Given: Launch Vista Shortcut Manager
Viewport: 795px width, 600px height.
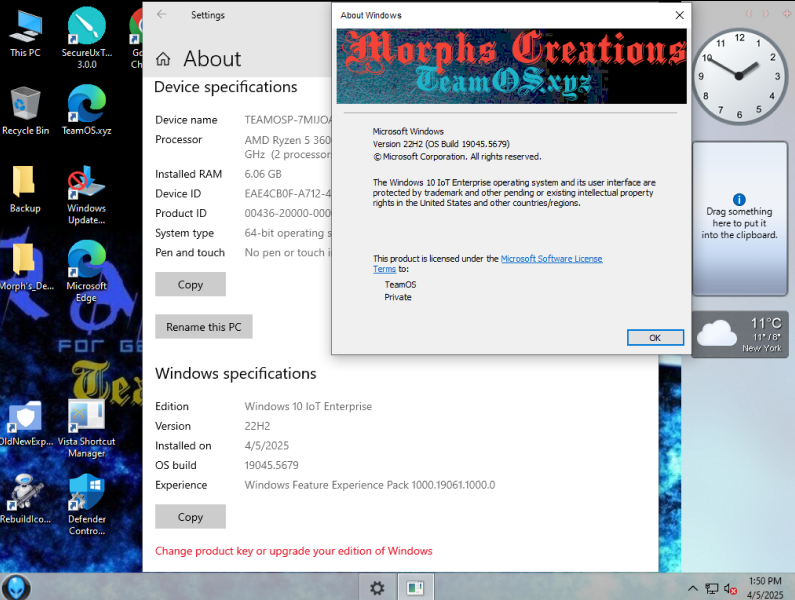Looking at the screenshot, I should pyautogui.click(x=87, y=428).
